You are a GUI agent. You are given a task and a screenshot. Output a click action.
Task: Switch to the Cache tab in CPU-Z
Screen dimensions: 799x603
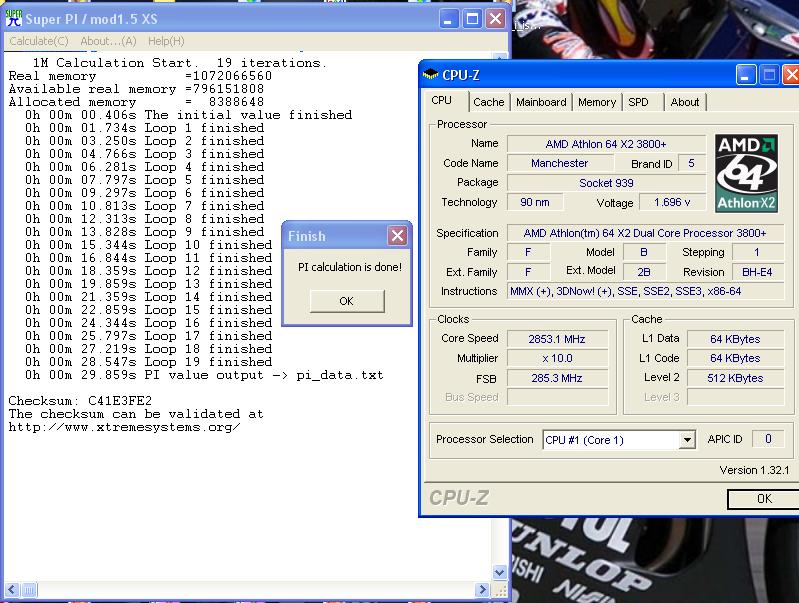pyautogui.click(x=489, y=102)
